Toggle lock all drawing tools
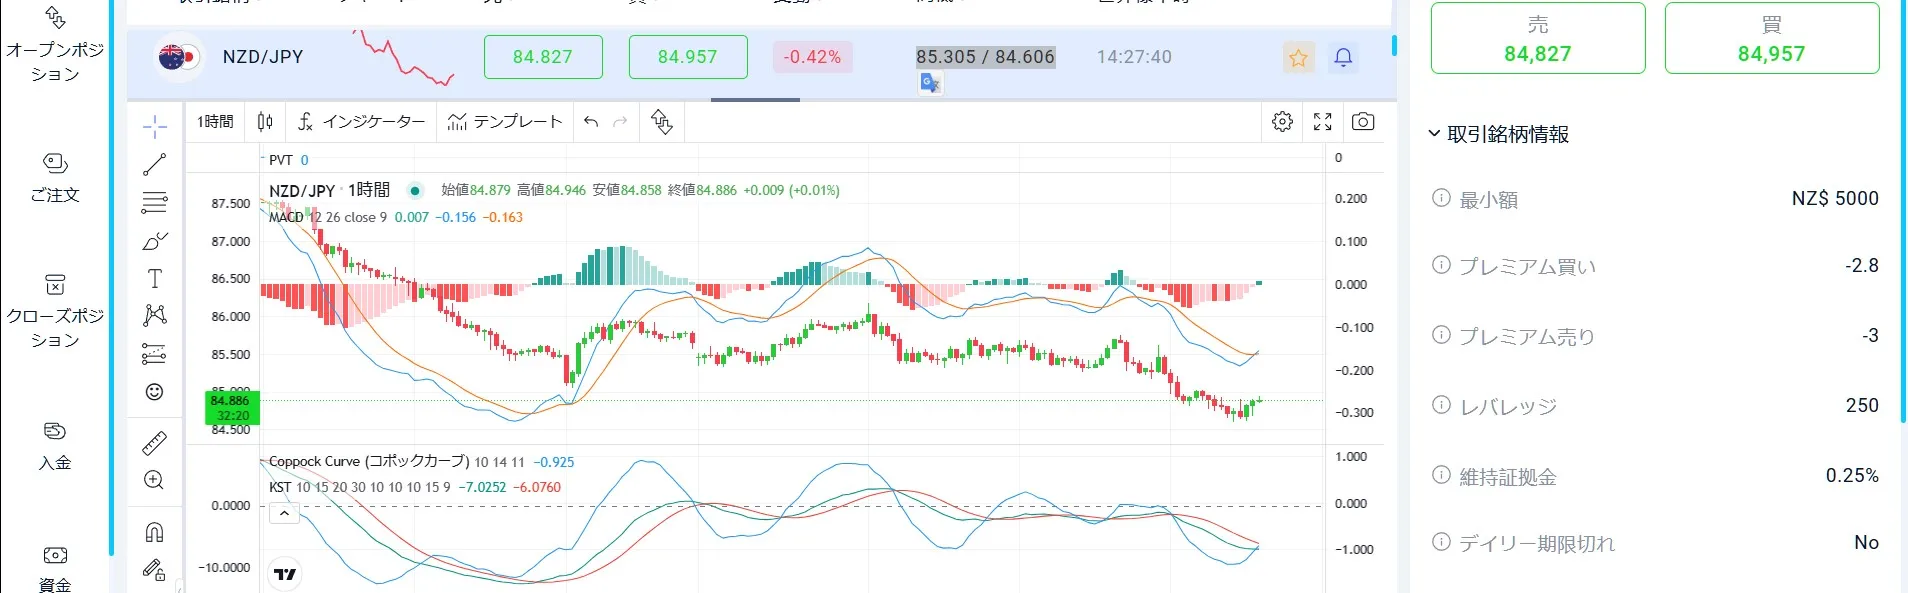 (x=154, y=570)
